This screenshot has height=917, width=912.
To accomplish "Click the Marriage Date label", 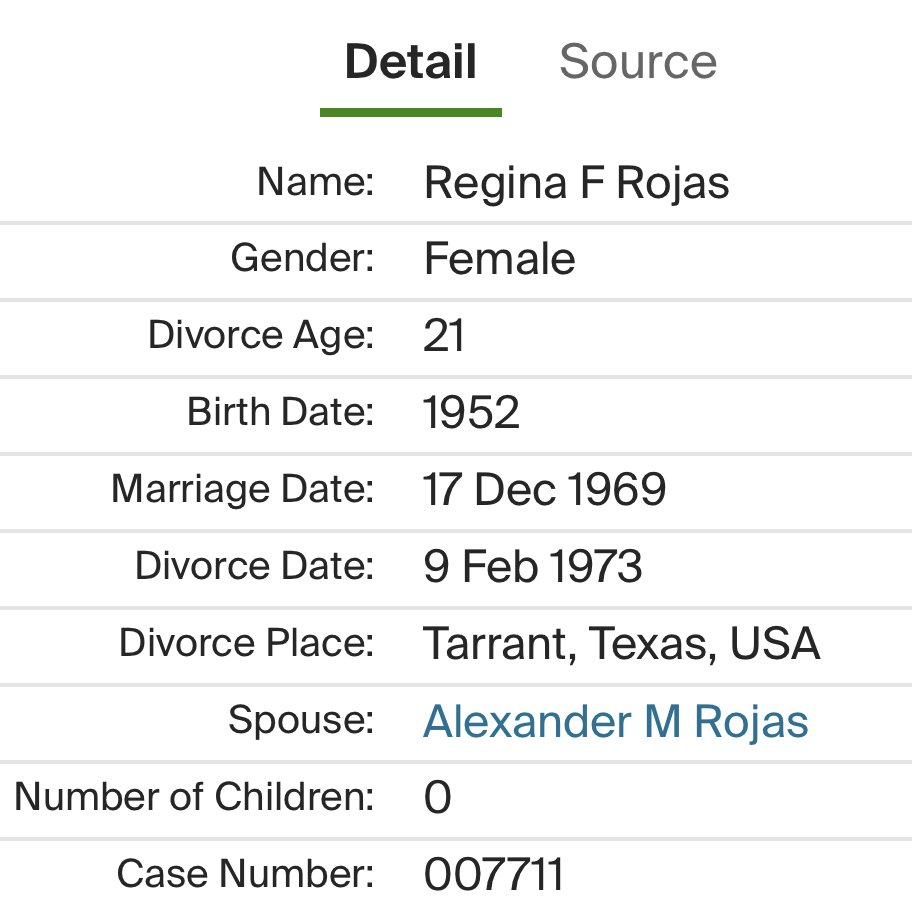I will pyautogui.click(x=242, y=489).
